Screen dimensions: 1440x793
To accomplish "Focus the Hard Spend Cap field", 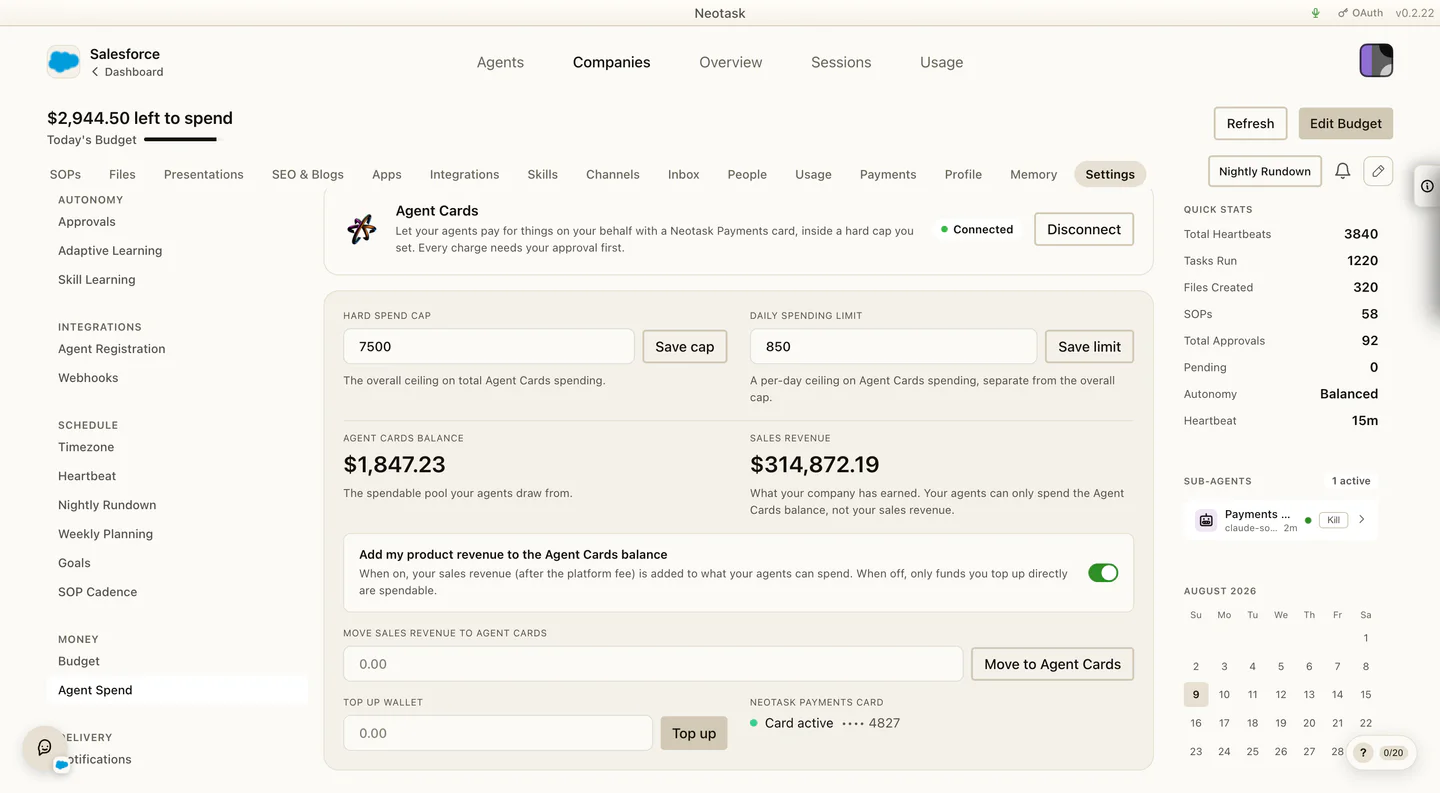I will click(x=489, y=346).
